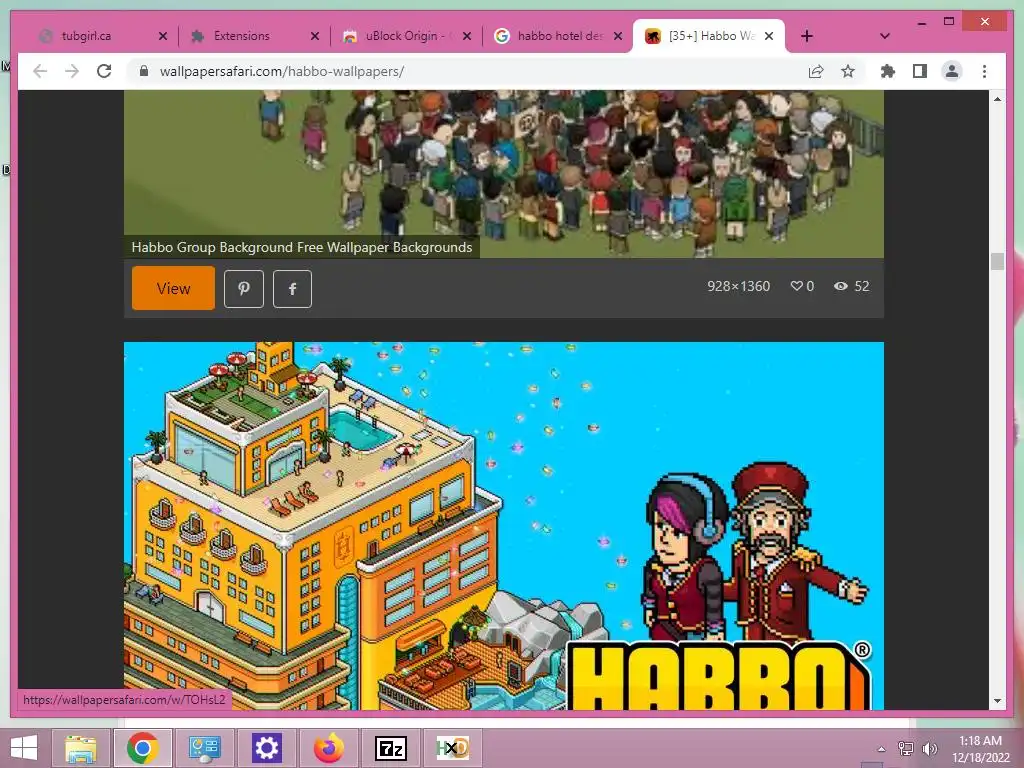
Task: Click the orange View button
Action: (173, 288)
